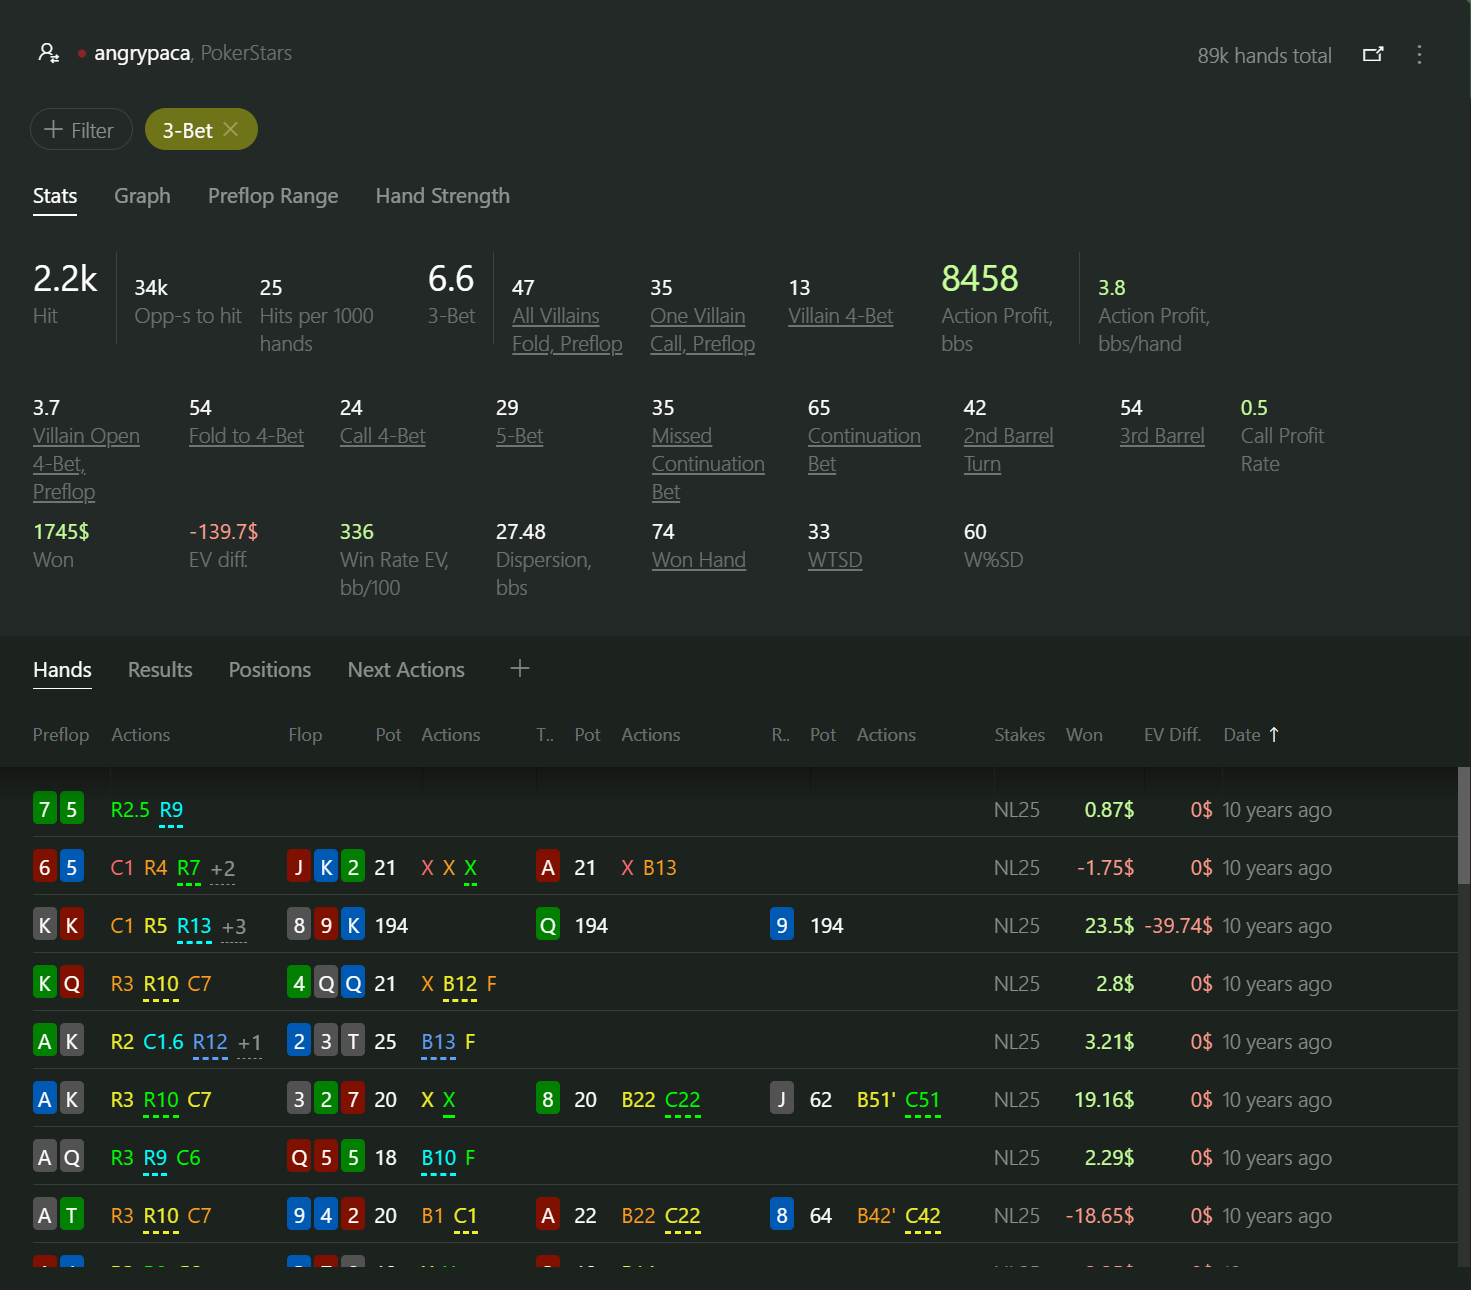Screen dimensions: 1471x1290
Task: Open the Next Actions tab
Action: (x=406, y=670)
